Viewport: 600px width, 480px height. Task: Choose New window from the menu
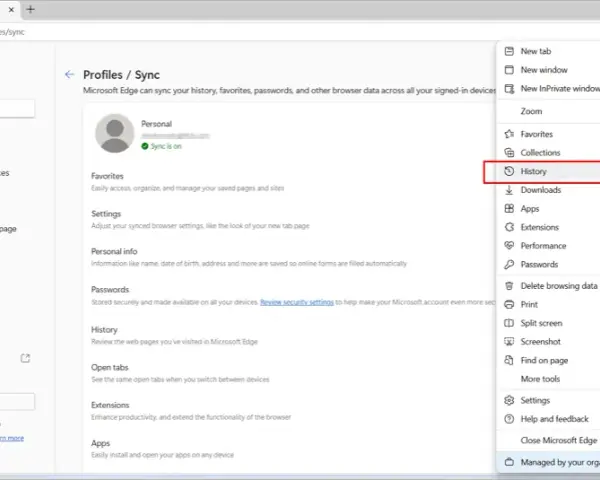[x=548, y=70]
